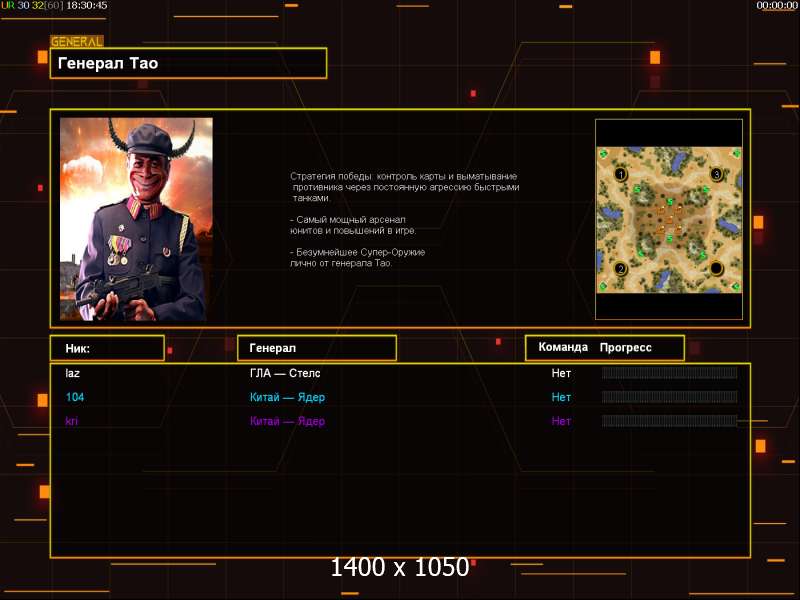Click the loading progress bar for laz

669,373
